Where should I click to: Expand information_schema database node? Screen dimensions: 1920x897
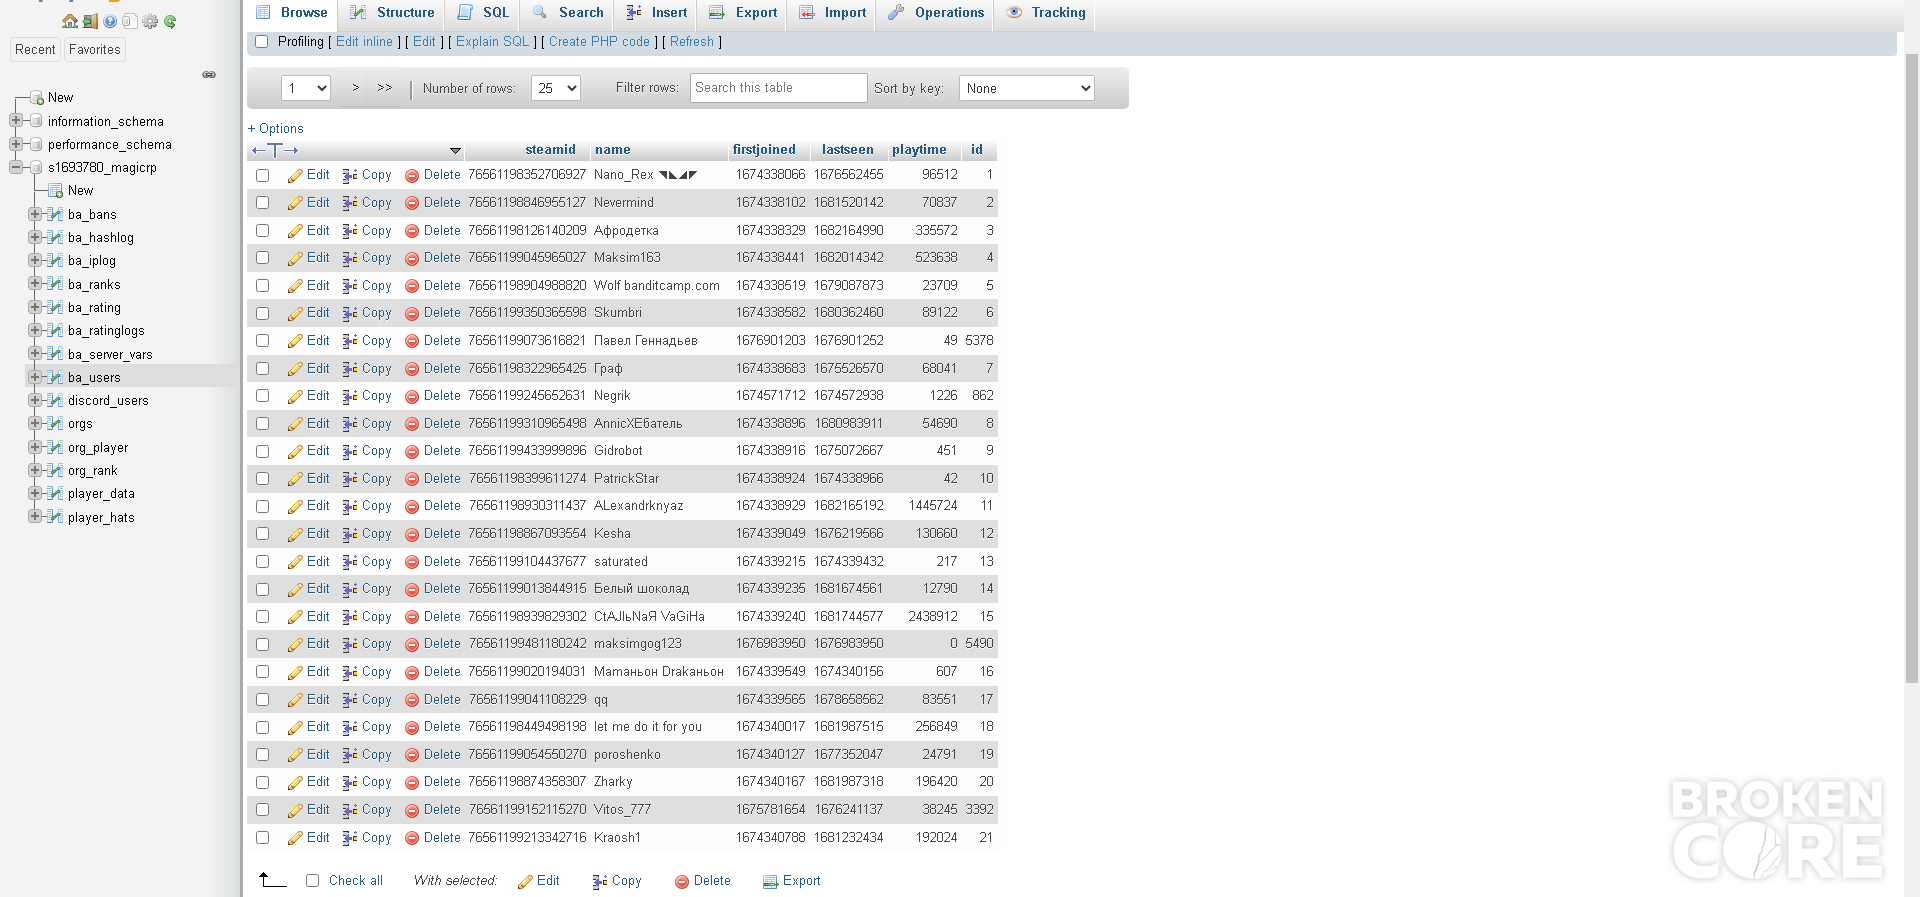[x=16, y=121]
